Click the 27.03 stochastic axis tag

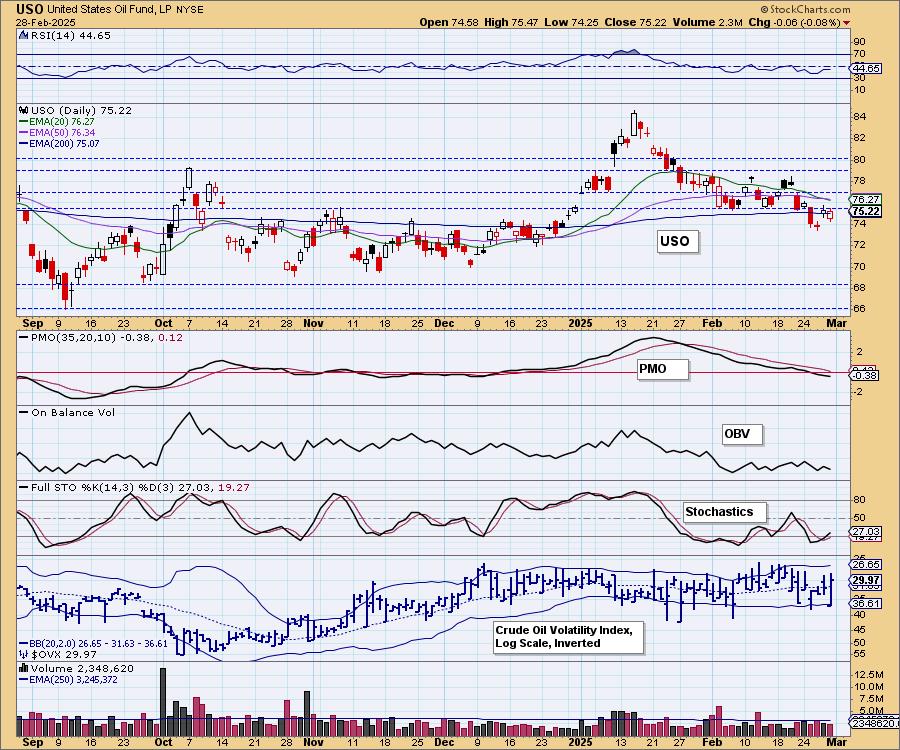tap(866, 531)
